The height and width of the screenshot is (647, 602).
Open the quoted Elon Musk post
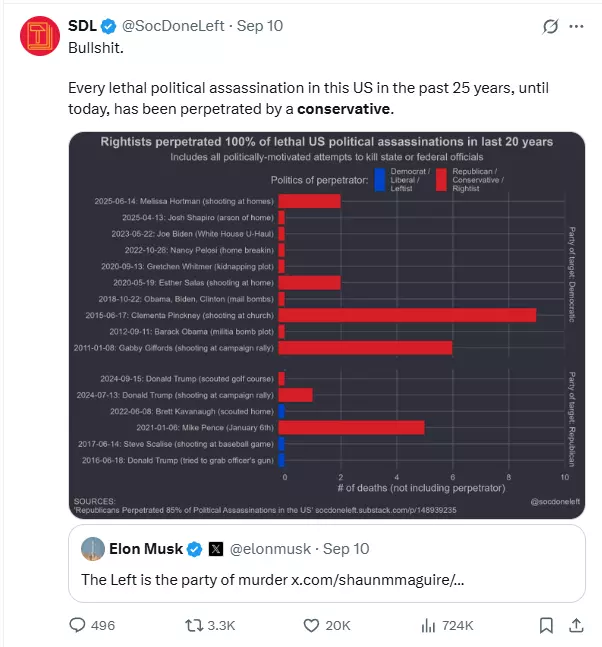tap(327, 563)
